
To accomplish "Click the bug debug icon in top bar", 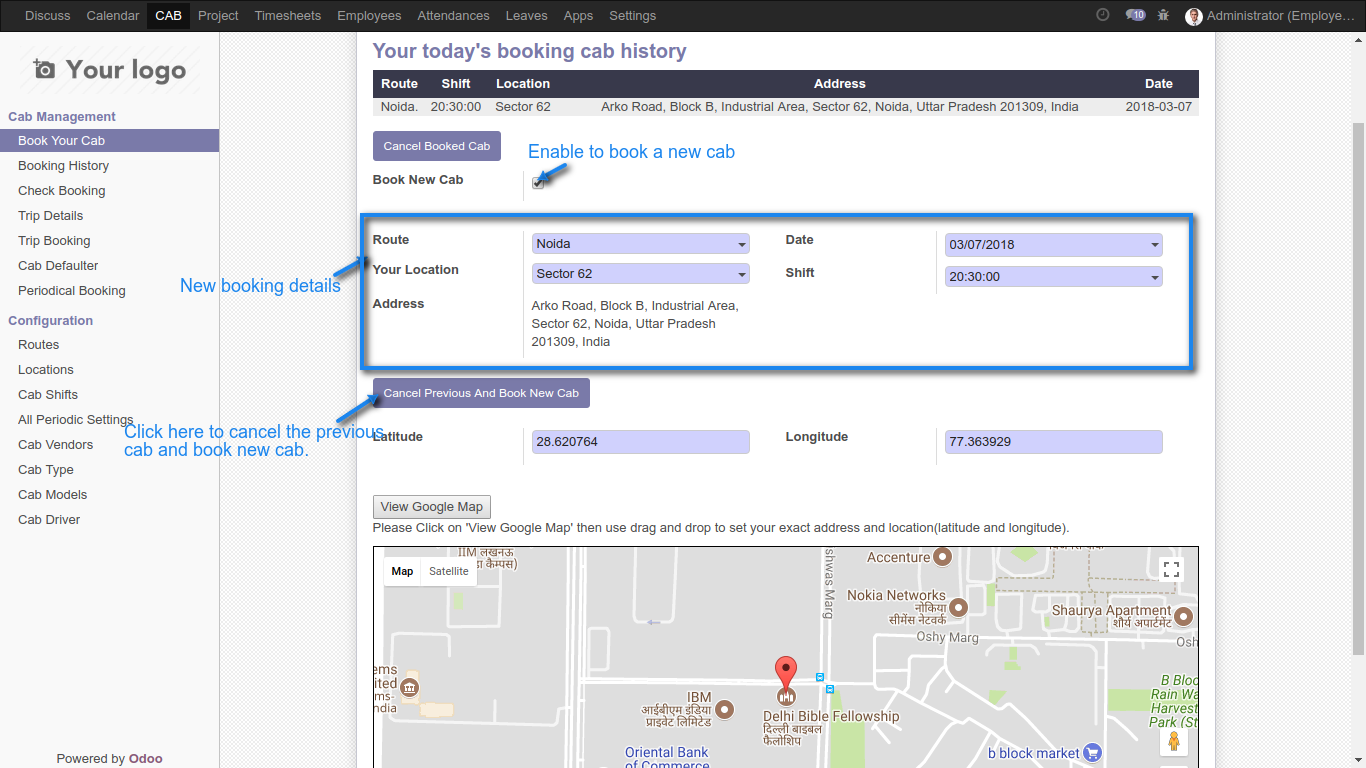I will (1163, 15).
